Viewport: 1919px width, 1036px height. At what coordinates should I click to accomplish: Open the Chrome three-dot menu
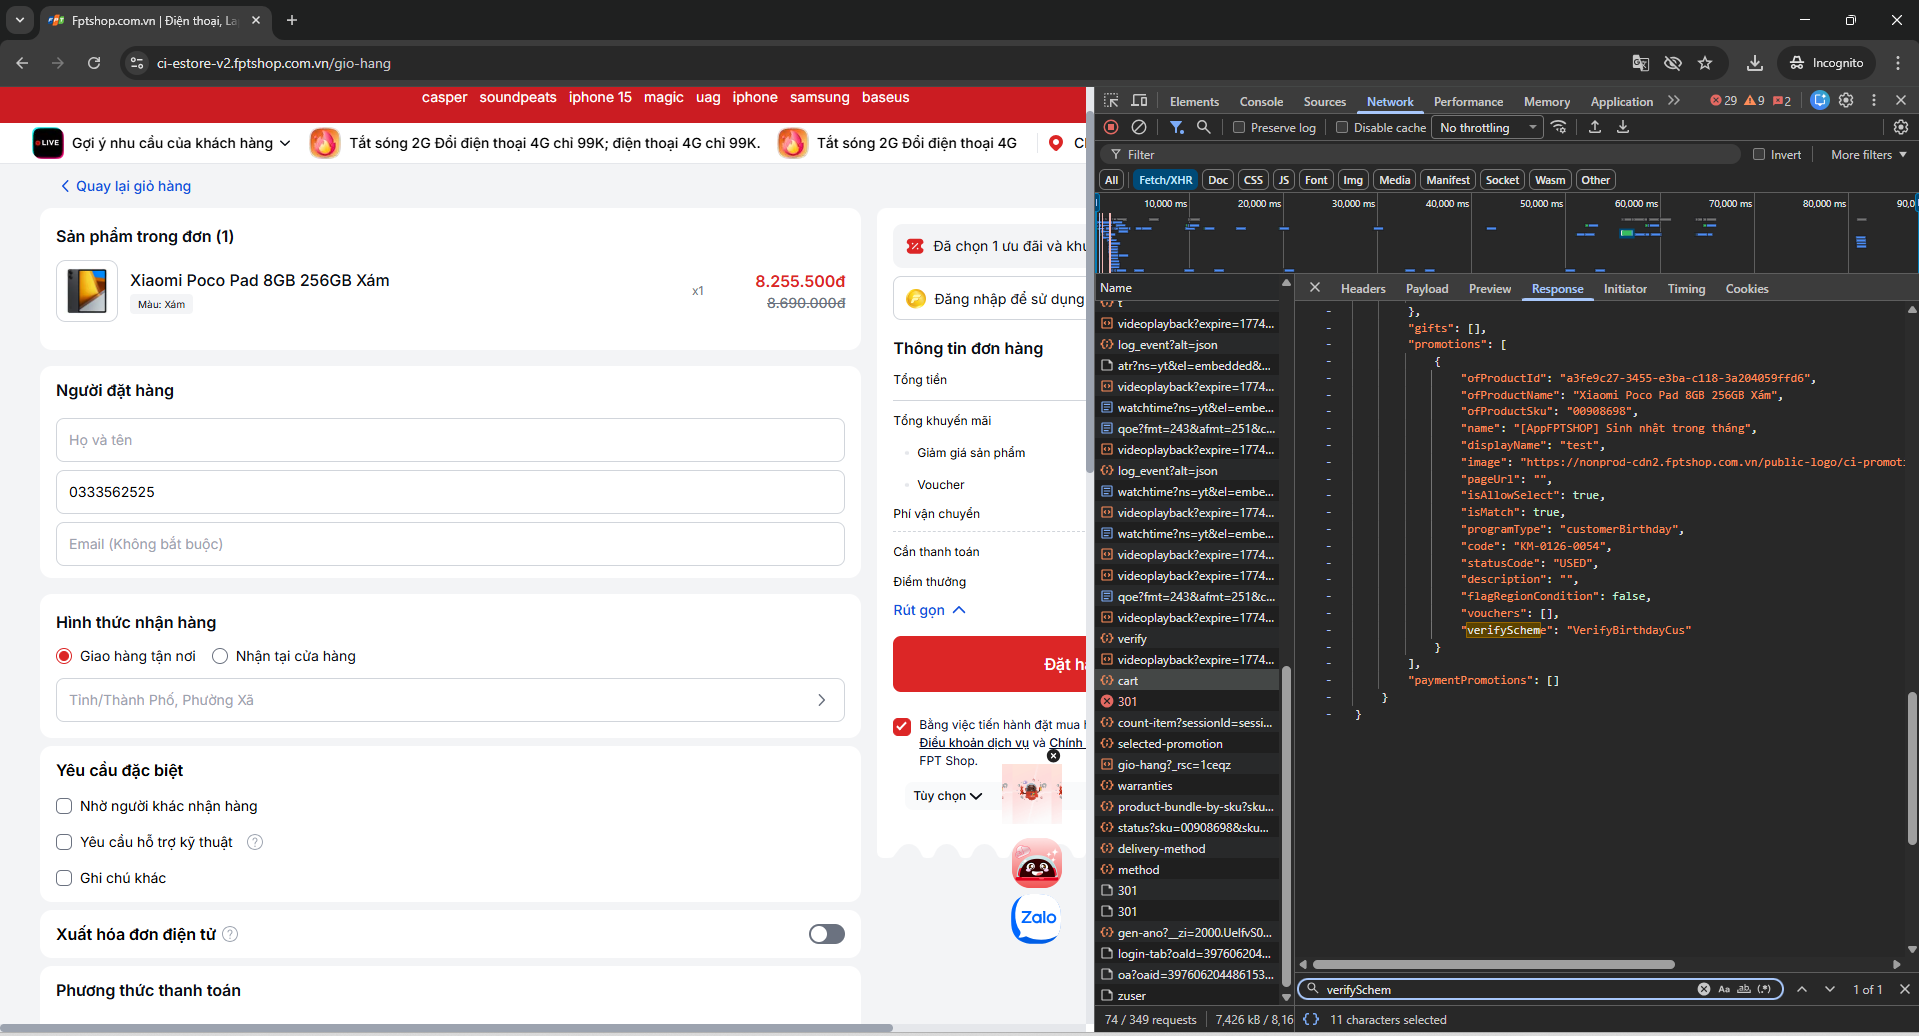coord(1898,63)
